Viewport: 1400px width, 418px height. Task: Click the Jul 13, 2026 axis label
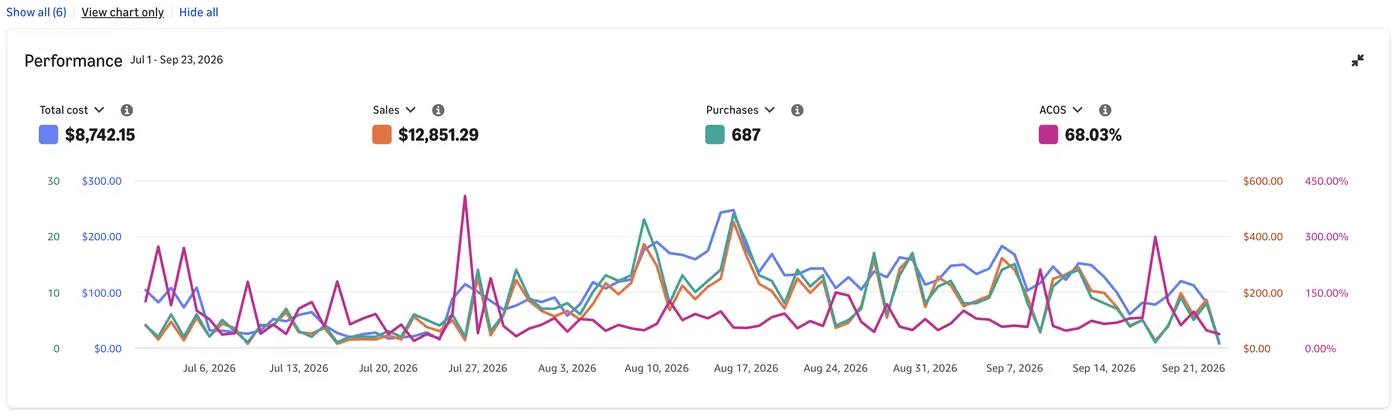click(x=299, y=368)
